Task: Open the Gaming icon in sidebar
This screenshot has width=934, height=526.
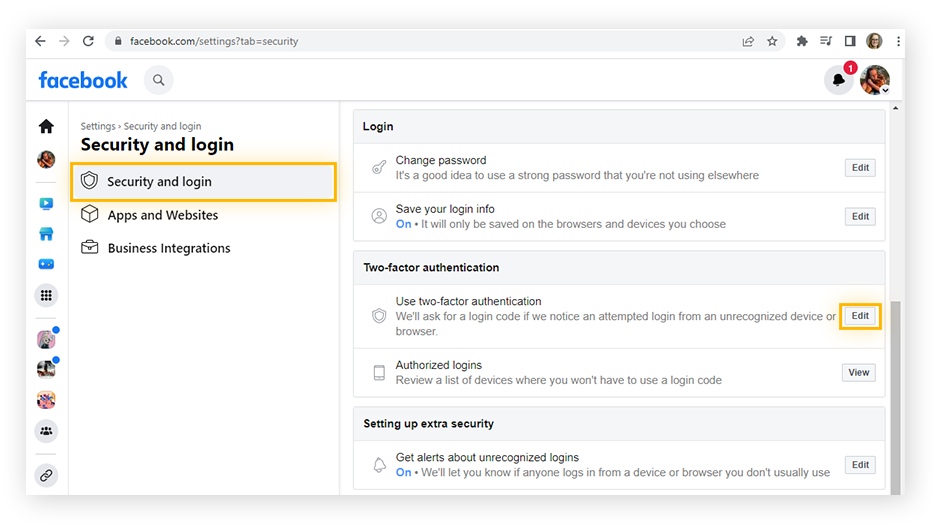Action: coord(46,264)
